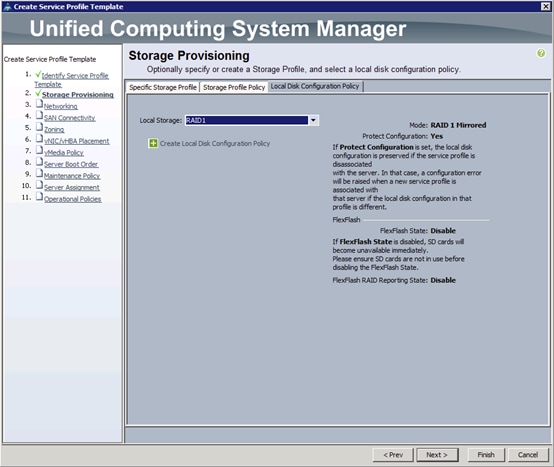Go to vNIC/vHBA Placement step
This screenshot has height=467, width=554.
[x=77, y=141]
